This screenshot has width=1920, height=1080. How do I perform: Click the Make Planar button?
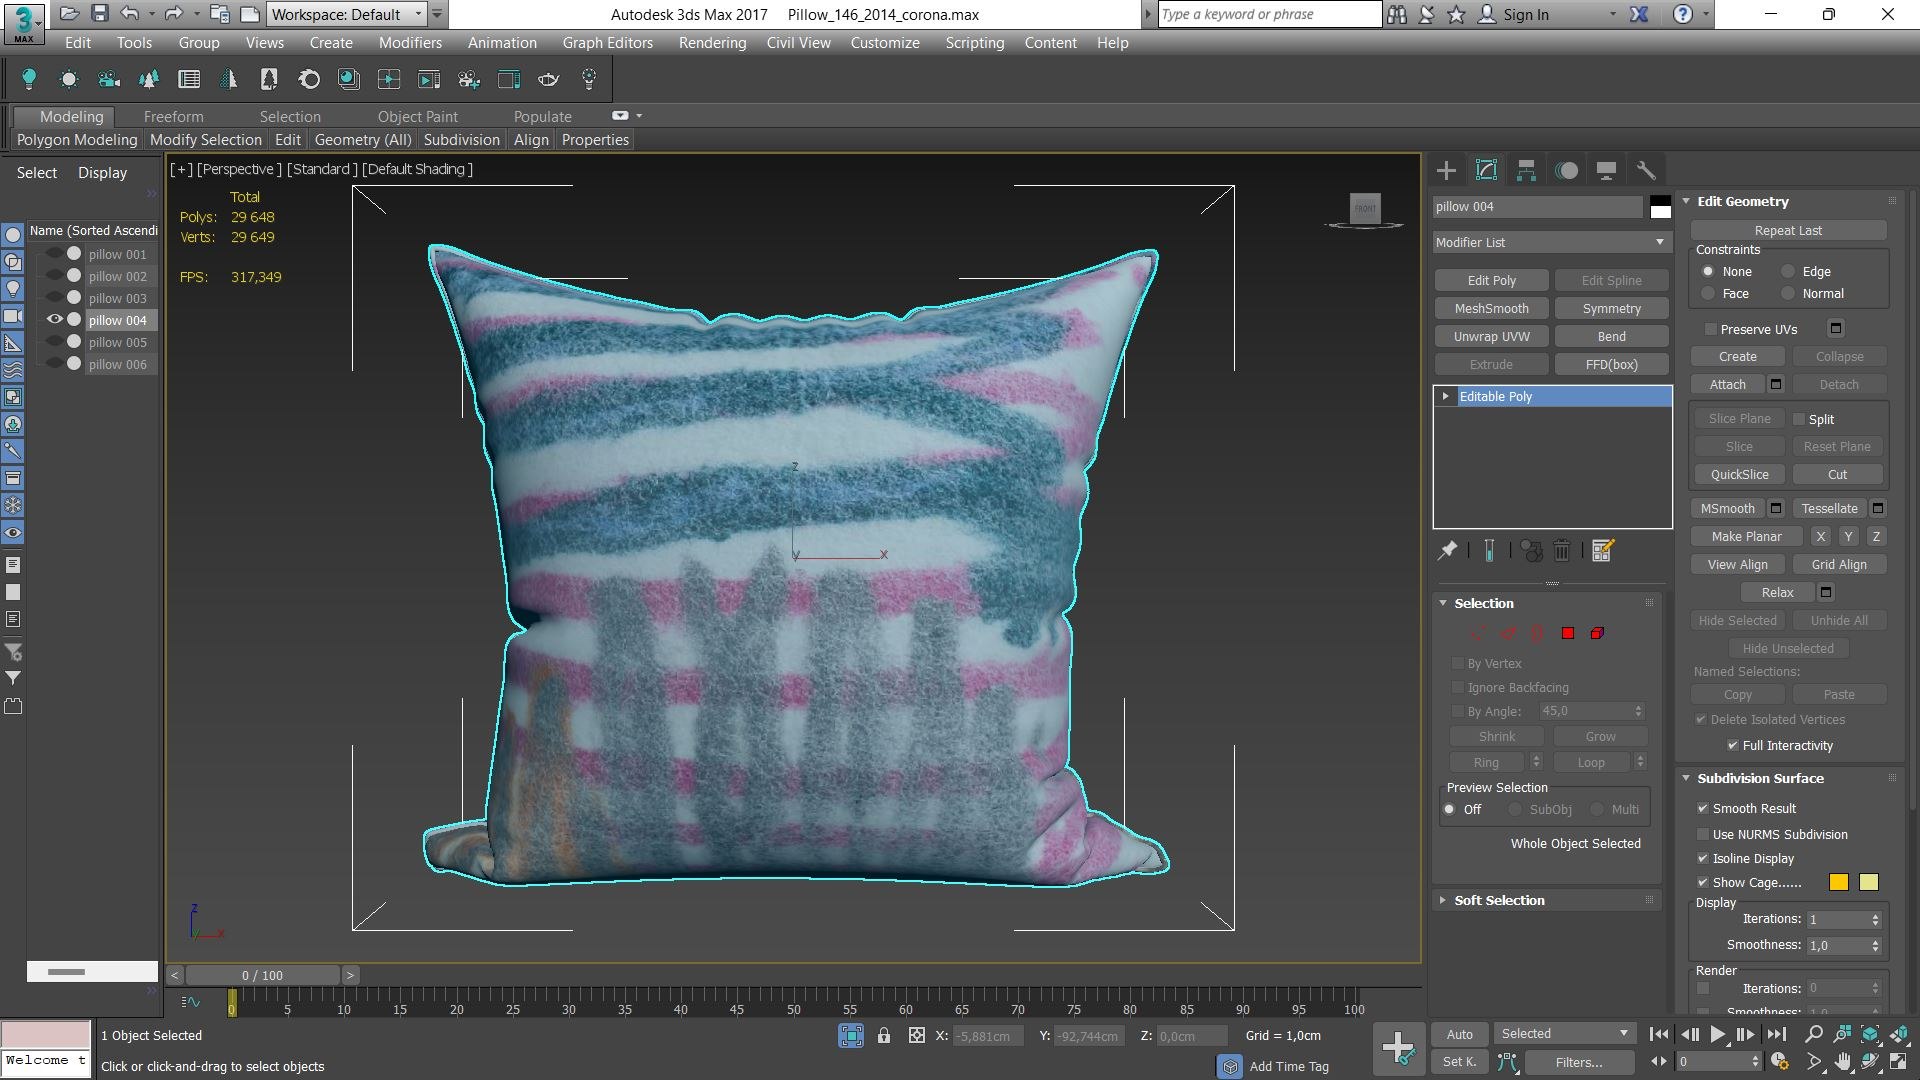click(x=1746, y=537)
